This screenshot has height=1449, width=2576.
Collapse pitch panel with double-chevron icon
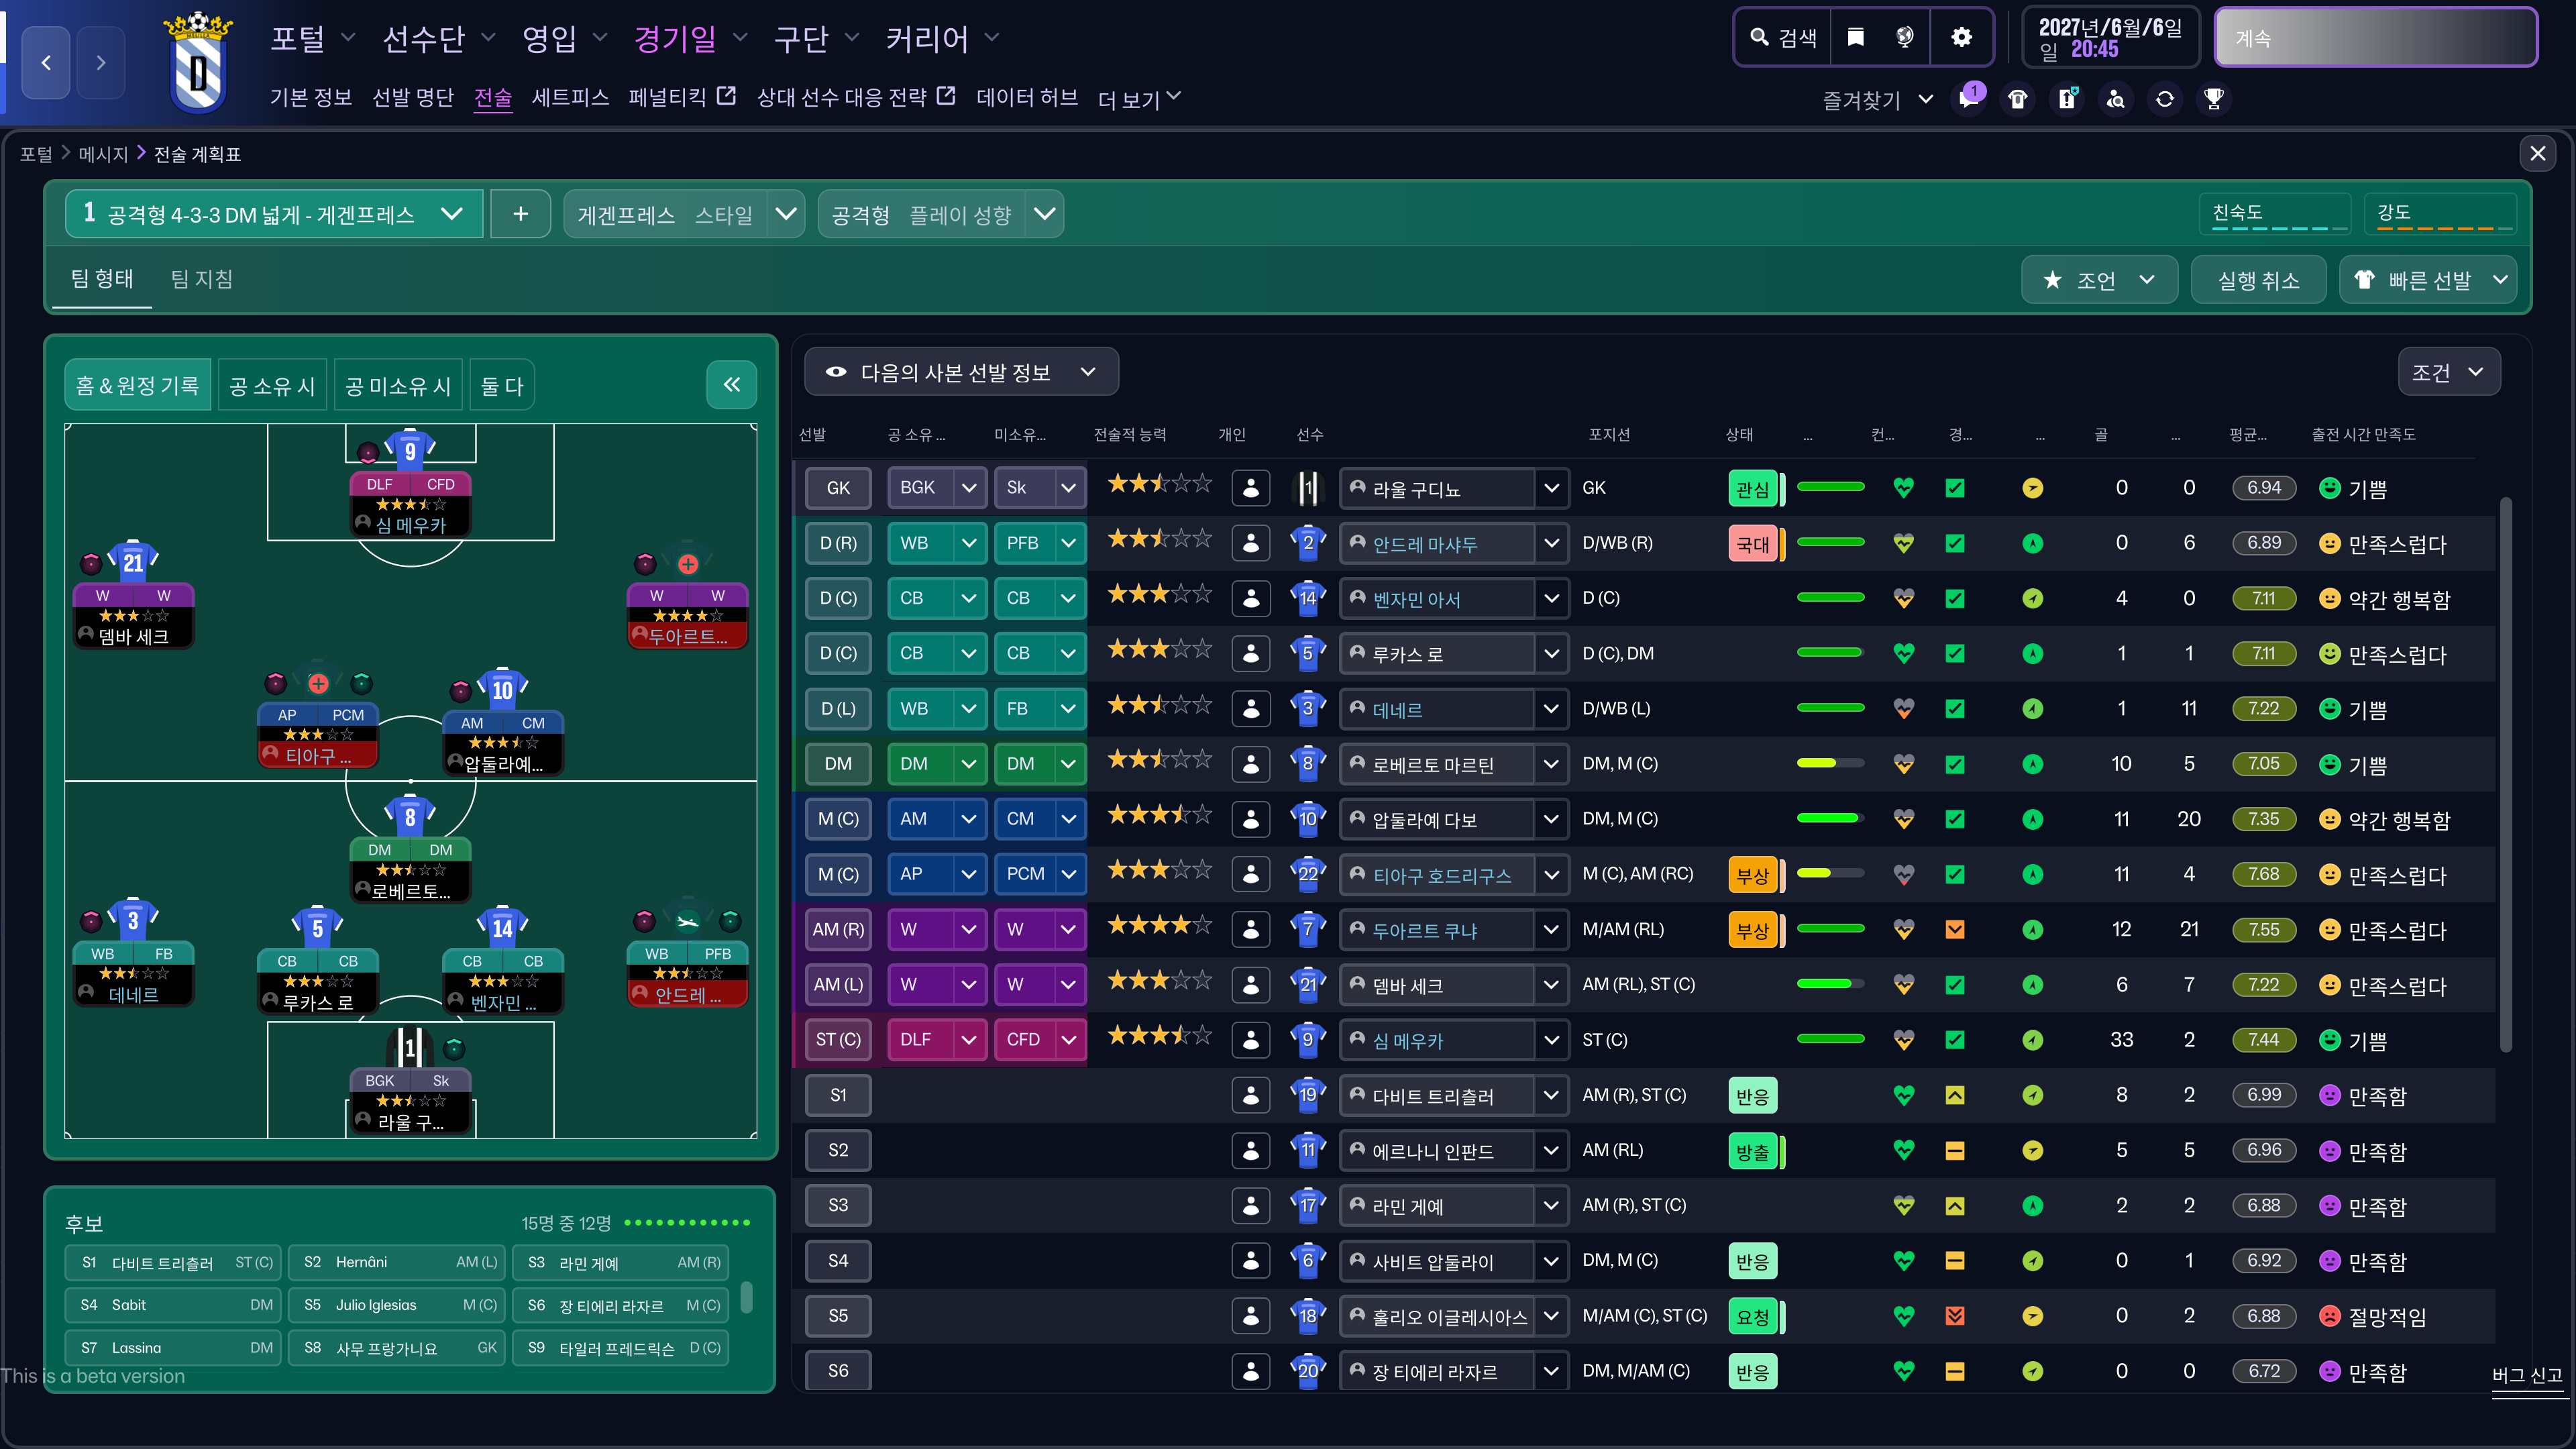tap(731, 385)
